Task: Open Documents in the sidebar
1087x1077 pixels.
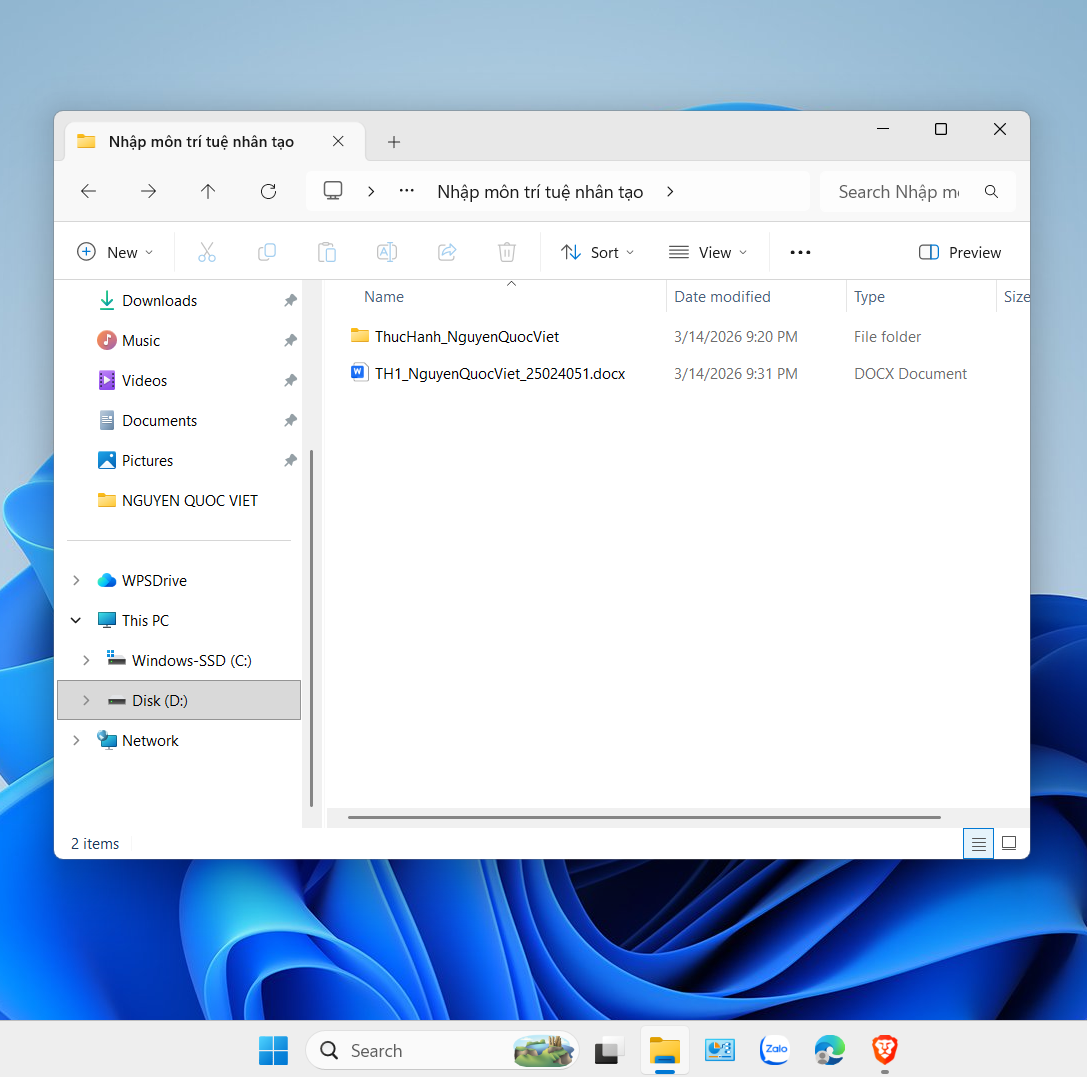Action: [159, 421]
